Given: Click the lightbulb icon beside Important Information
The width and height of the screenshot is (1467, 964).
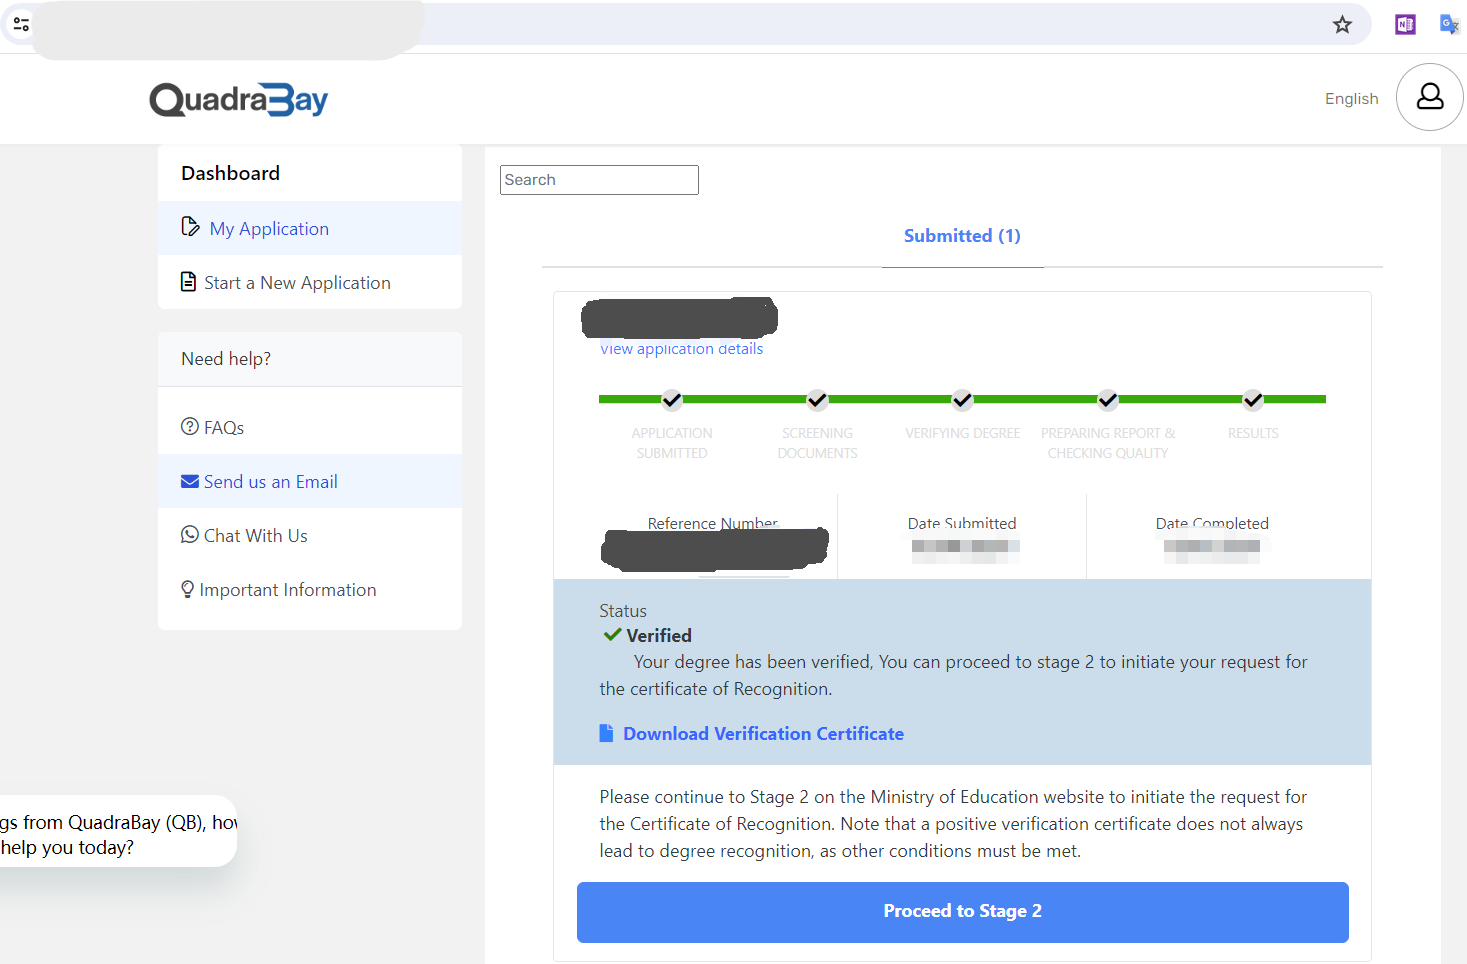Looking at the screenshot, I should [187, 589].
